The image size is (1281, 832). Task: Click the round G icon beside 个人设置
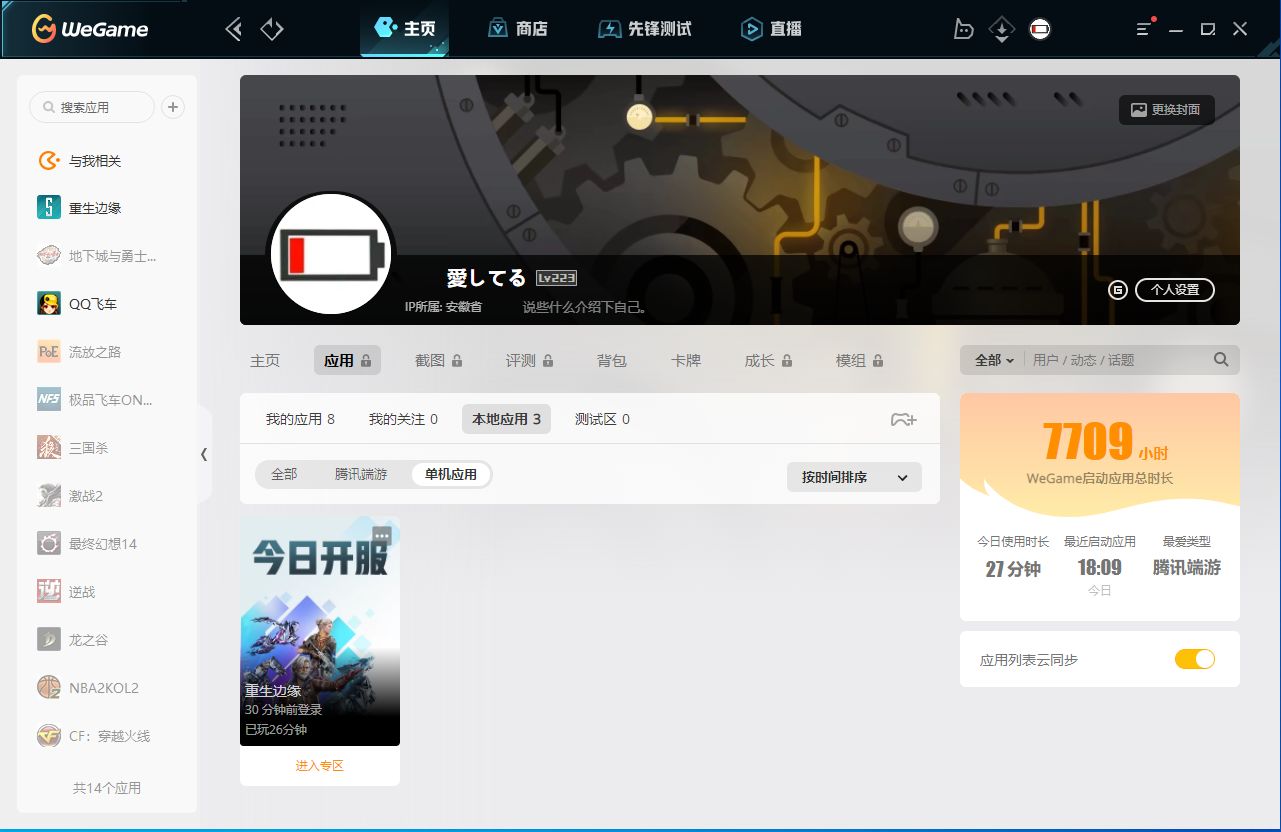1118,290
